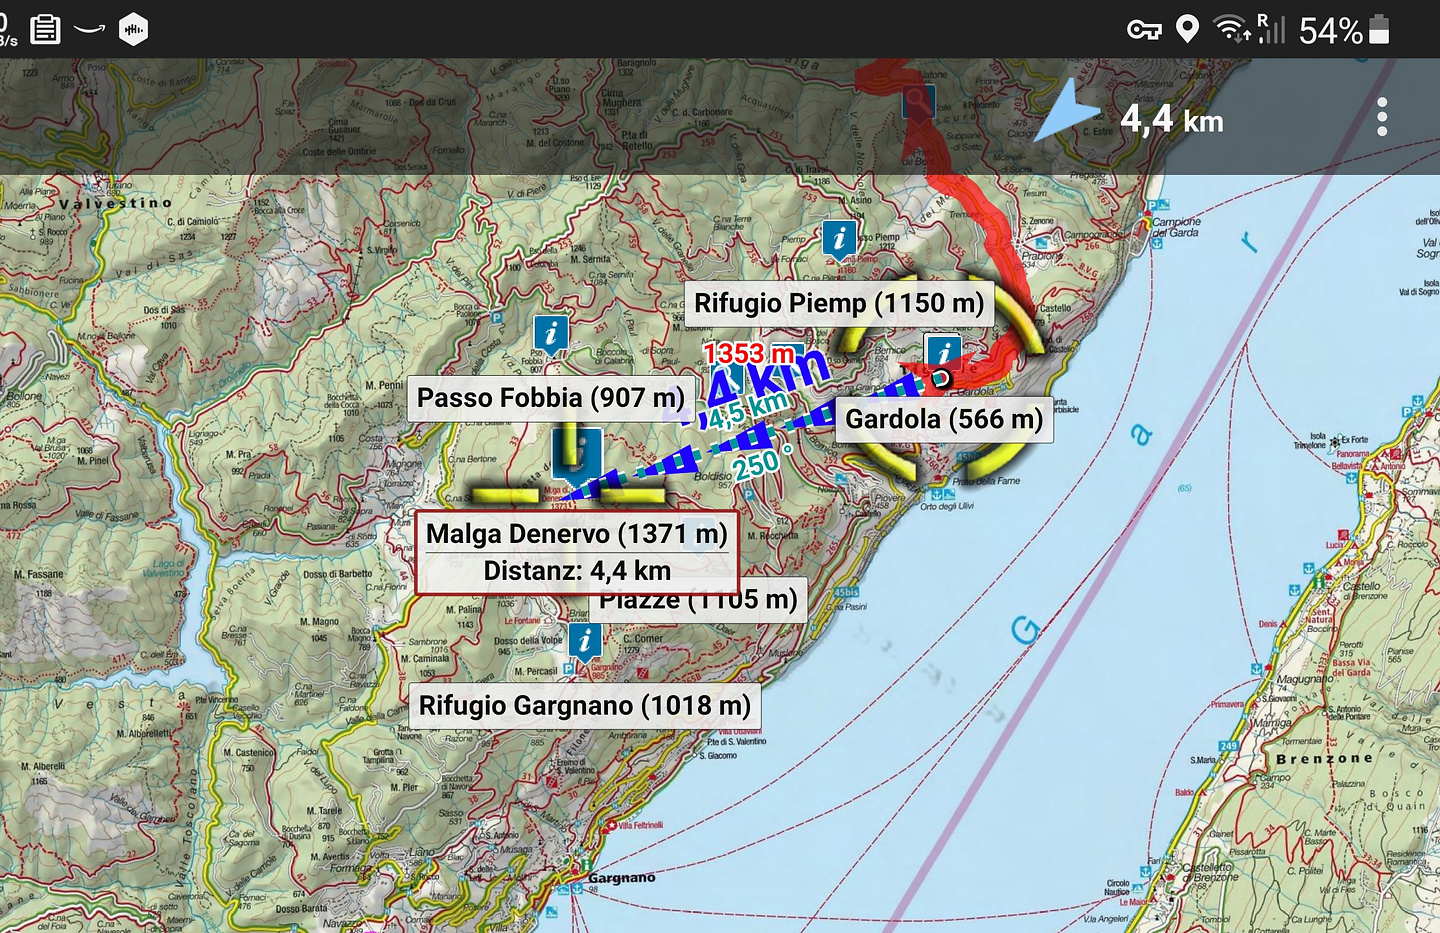Image resolution: width=1440 pixels, height=933 pixels.
Task: Open the Malga Denervo (1371 m) popup
Action: [577, 552]
